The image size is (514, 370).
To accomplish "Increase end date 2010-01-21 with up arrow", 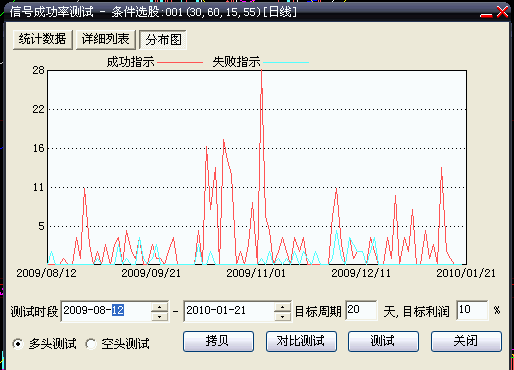I will pos(282,307).
